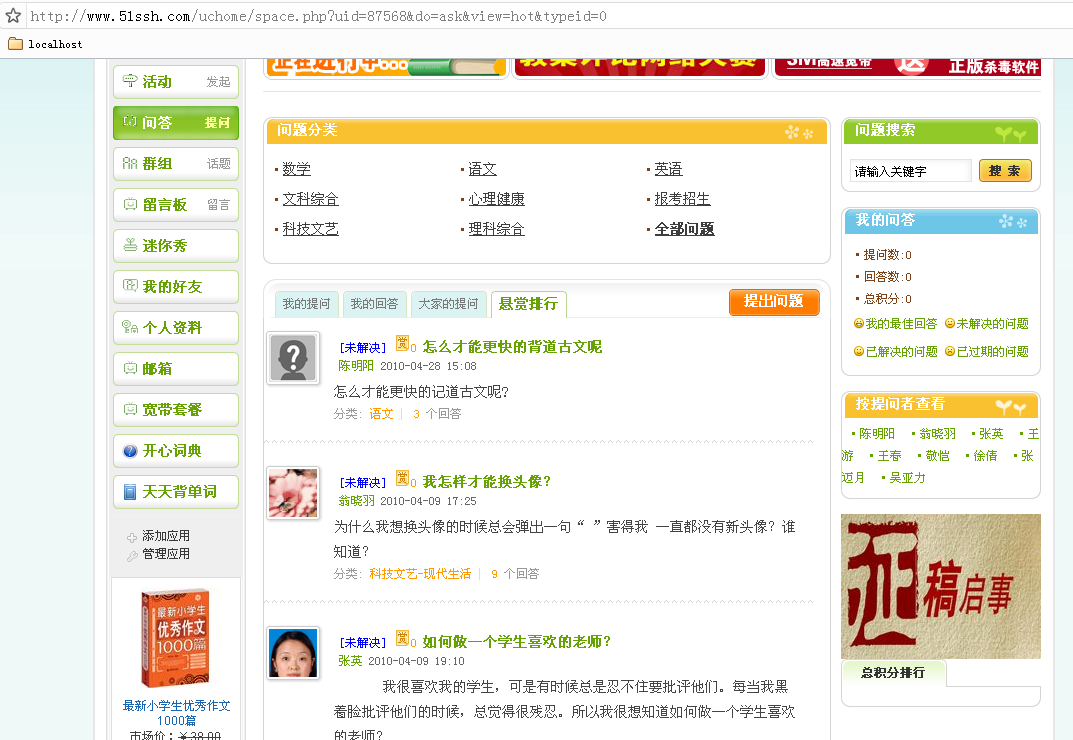This screenshot has height=740, width=1073.
Task: Open the 语文 category link in 问题分类
Action: coord(482,169)
